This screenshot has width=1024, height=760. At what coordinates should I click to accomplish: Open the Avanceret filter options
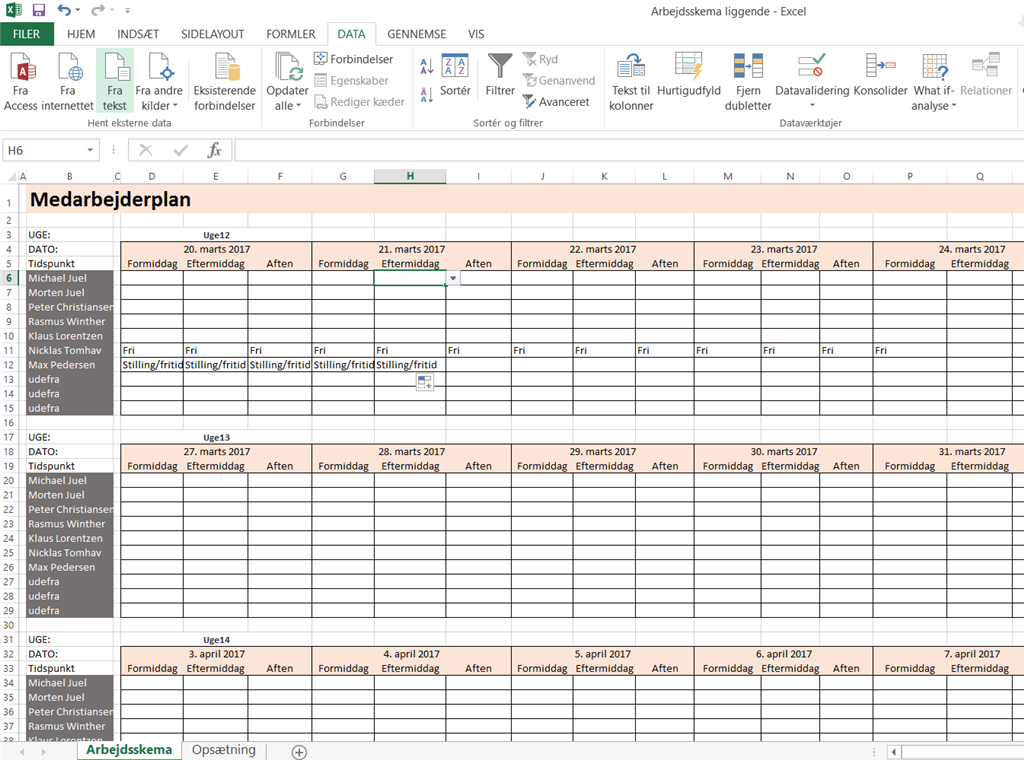tap(556, 102)
